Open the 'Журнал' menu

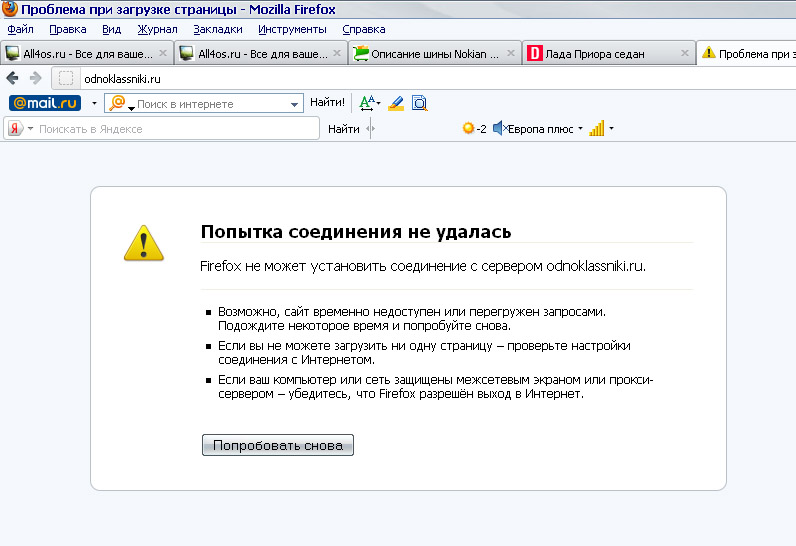coord(157,29)
